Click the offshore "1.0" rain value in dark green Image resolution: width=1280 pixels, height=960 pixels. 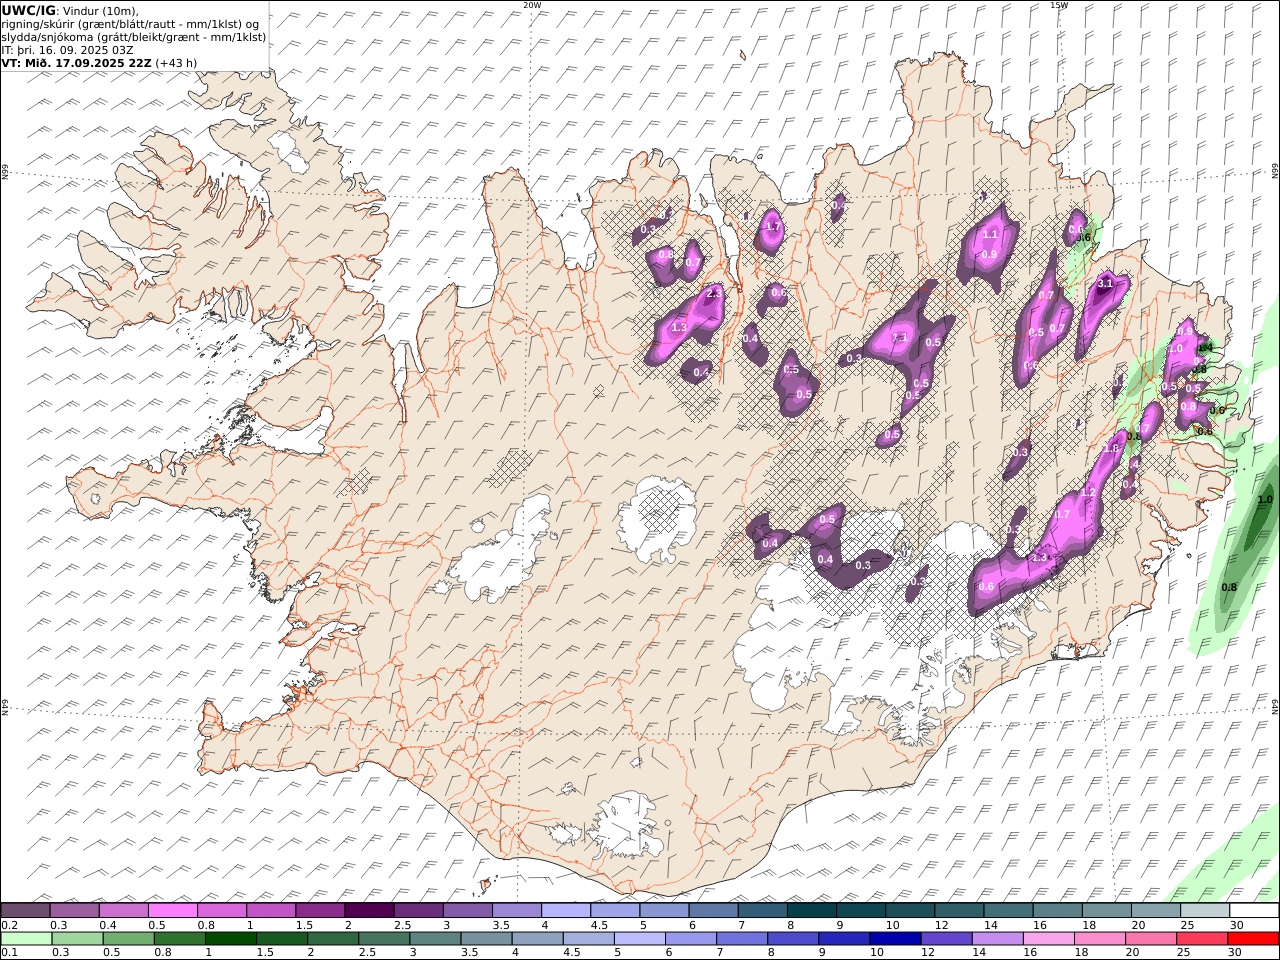pyautogui.click(x=1265, y=500)
